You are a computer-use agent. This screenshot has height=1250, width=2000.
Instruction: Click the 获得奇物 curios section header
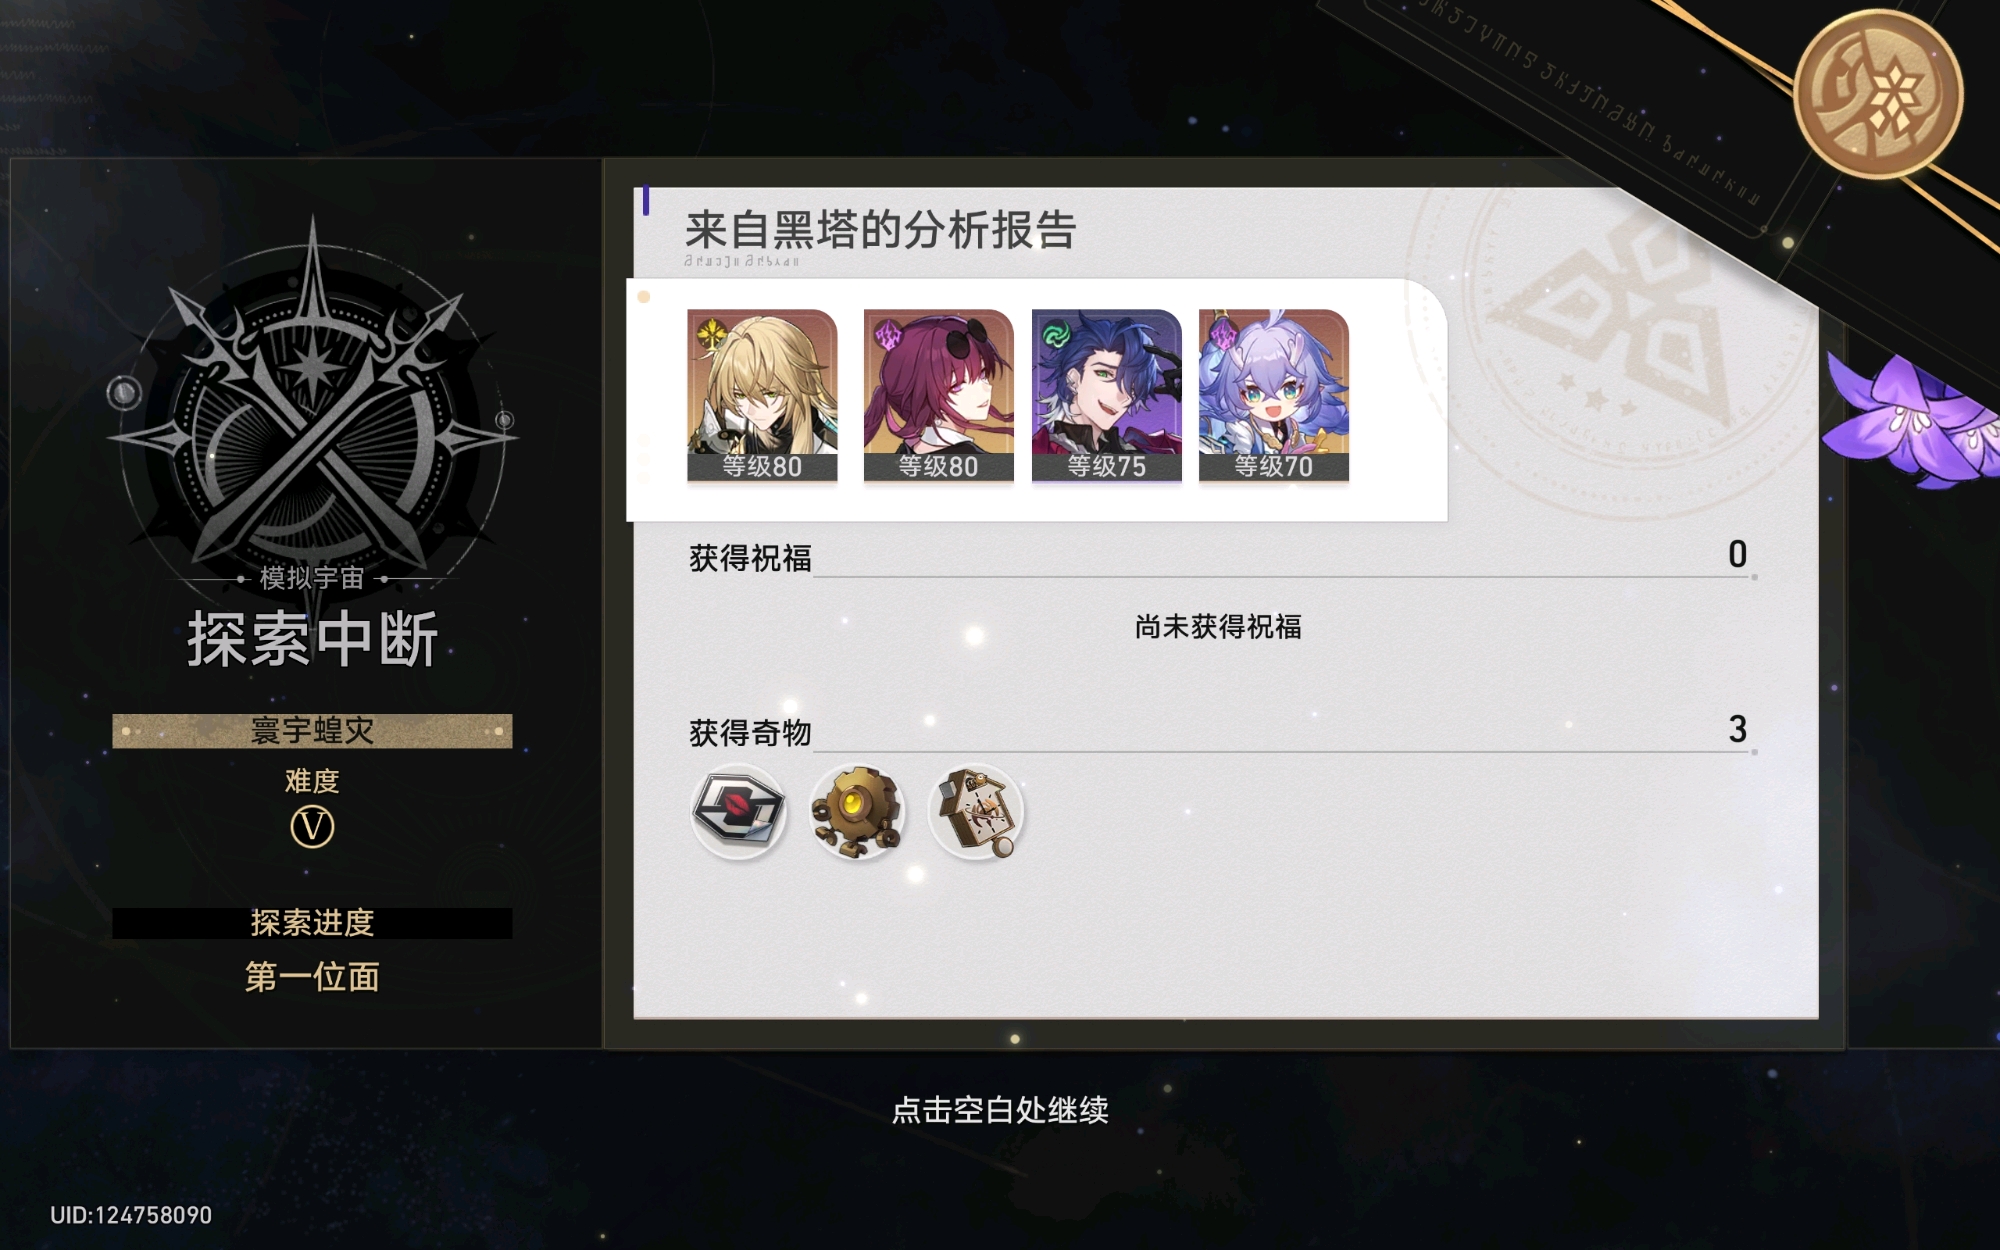(x=750, y=733)
